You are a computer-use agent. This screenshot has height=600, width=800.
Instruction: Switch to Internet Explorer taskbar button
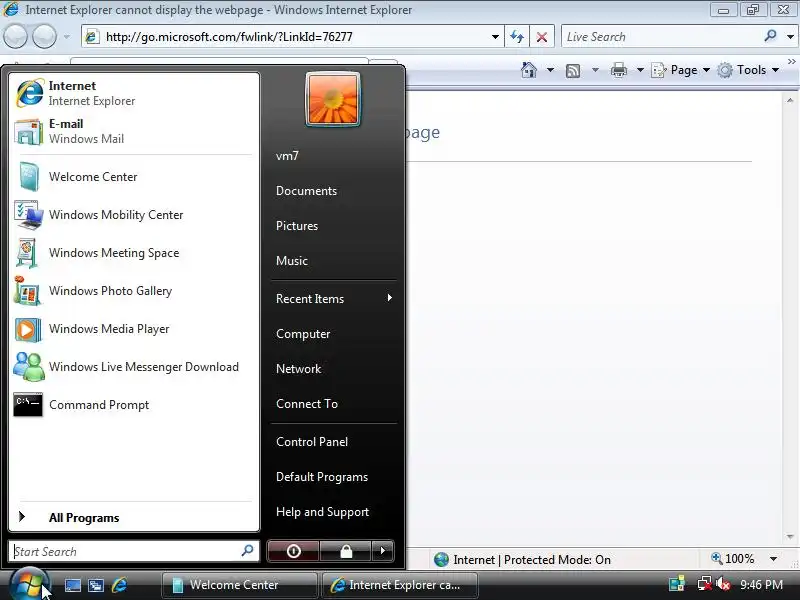pyautogui.click(x=399, y=585)
